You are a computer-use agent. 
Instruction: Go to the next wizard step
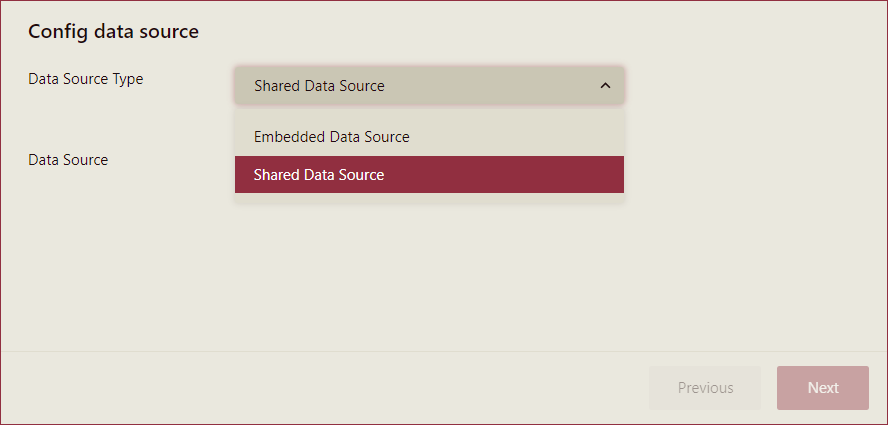[x=822, y=388]
